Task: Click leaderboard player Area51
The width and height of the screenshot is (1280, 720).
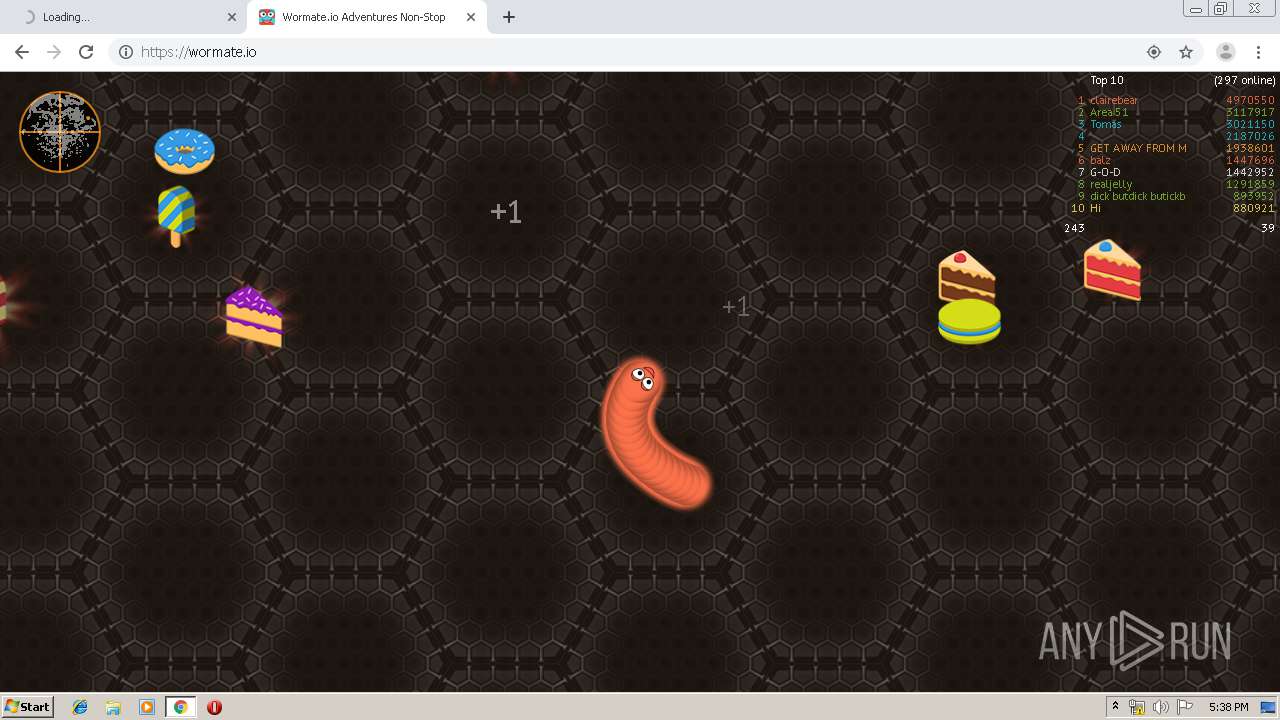Action: point(1109,112)
